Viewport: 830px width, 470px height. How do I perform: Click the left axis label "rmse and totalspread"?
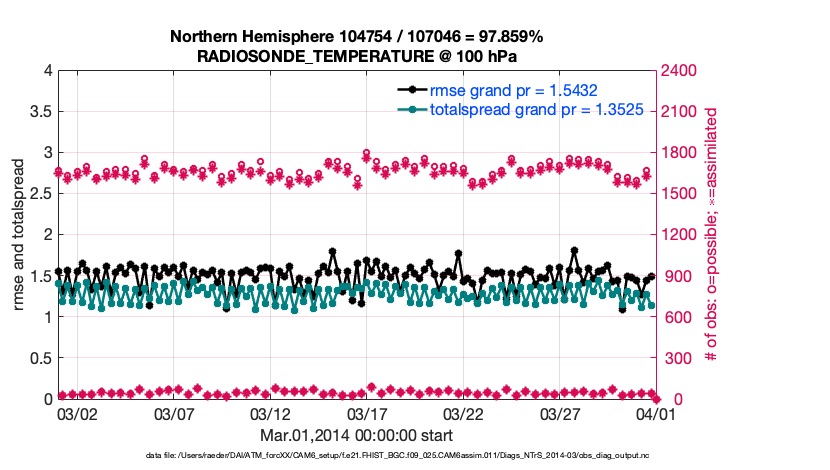tap(18, 234)
